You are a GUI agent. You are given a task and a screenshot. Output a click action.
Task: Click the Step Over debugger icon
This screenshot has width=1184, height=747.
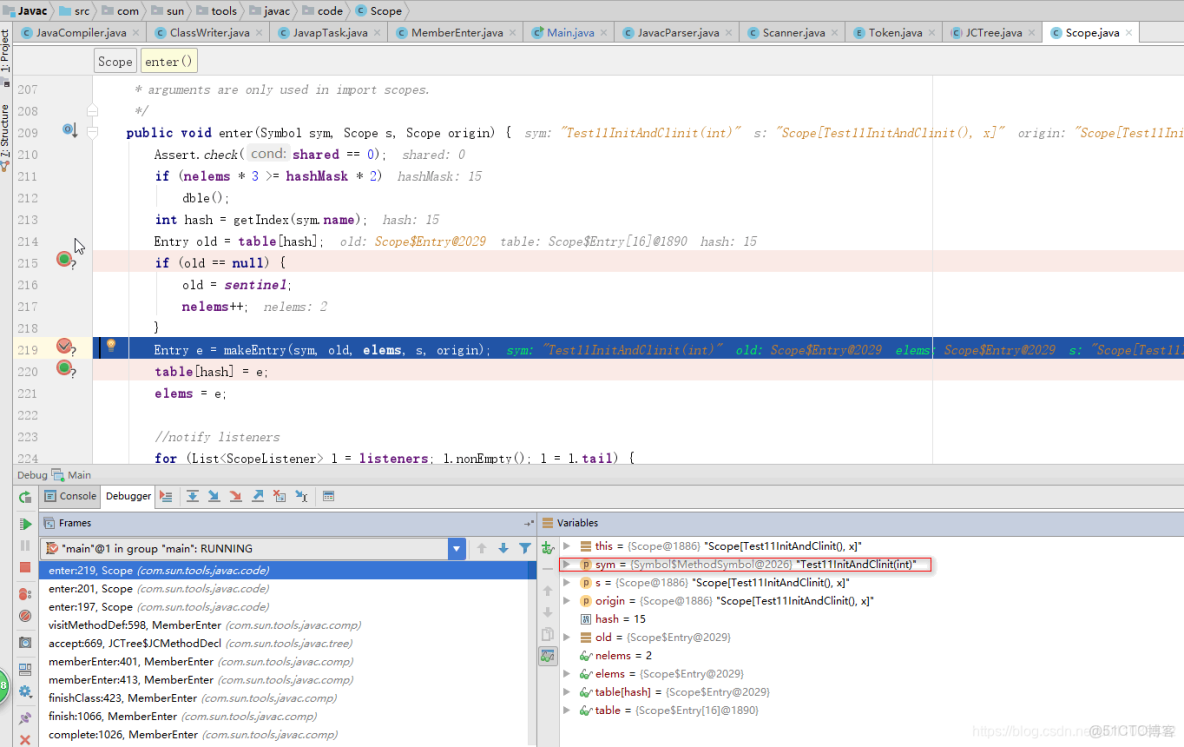click(x=194, y=496)
